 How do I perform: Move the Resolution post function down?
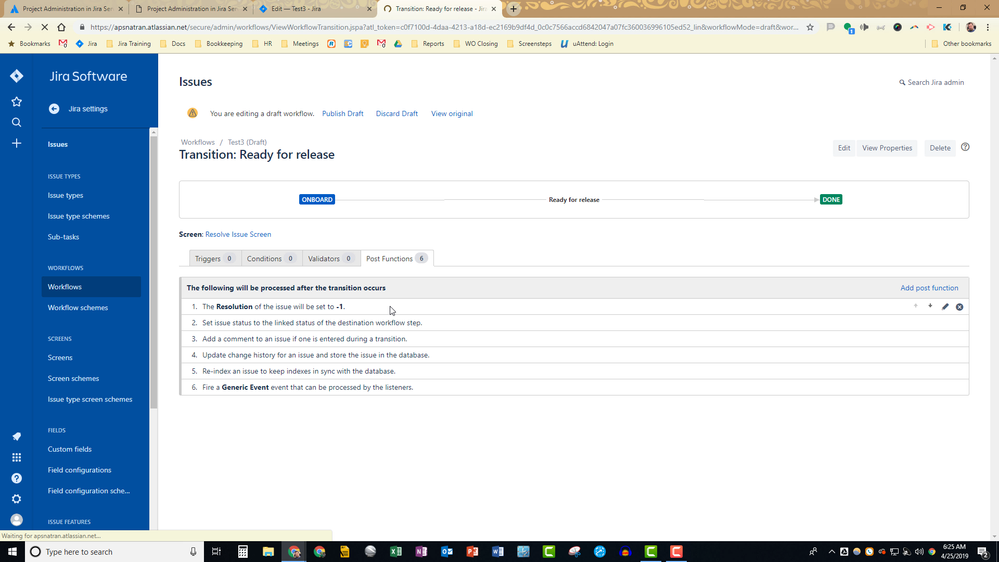(930, 306)
